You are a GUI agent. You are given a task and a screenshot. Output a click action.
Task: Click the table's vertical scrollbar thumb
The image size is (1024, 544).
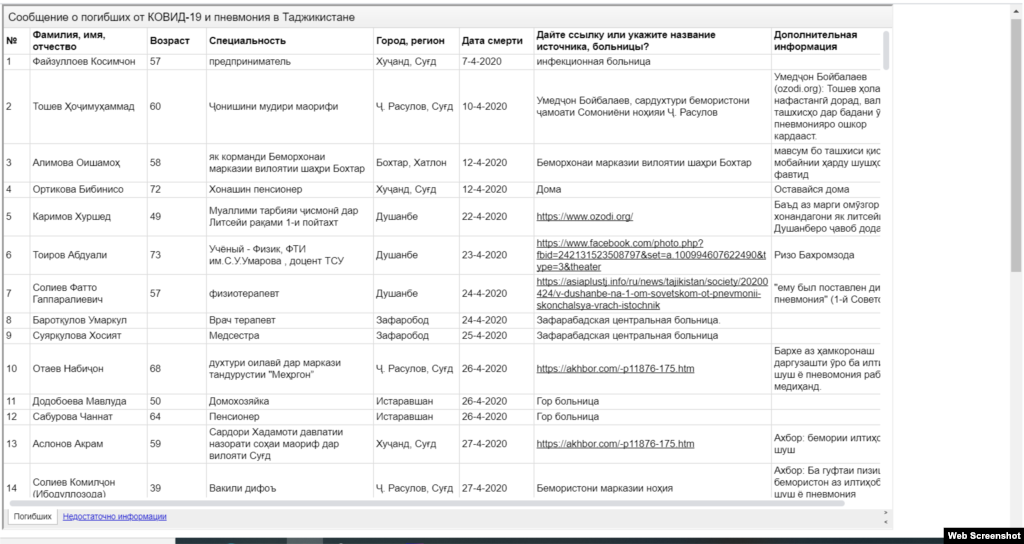(886, 50)
